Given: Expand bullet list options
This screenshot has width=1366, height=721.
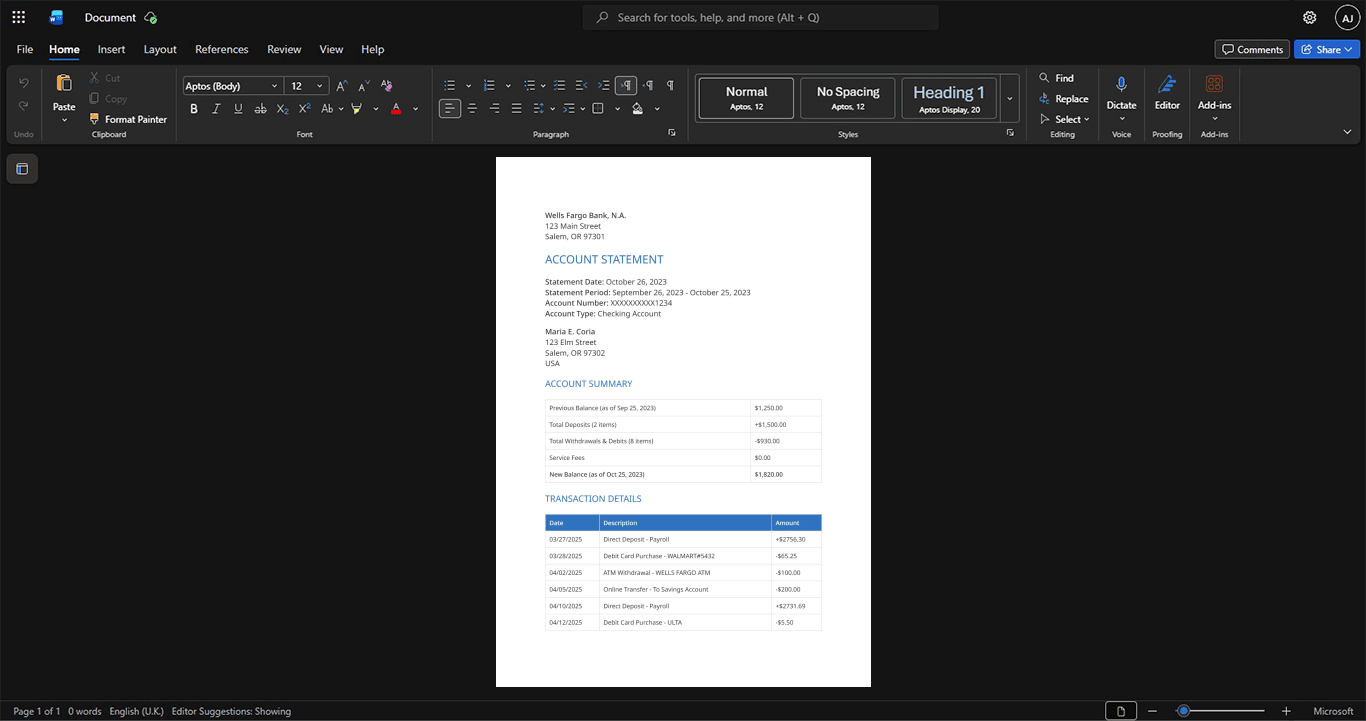Looking at the screenshot, I should [468, 86].
